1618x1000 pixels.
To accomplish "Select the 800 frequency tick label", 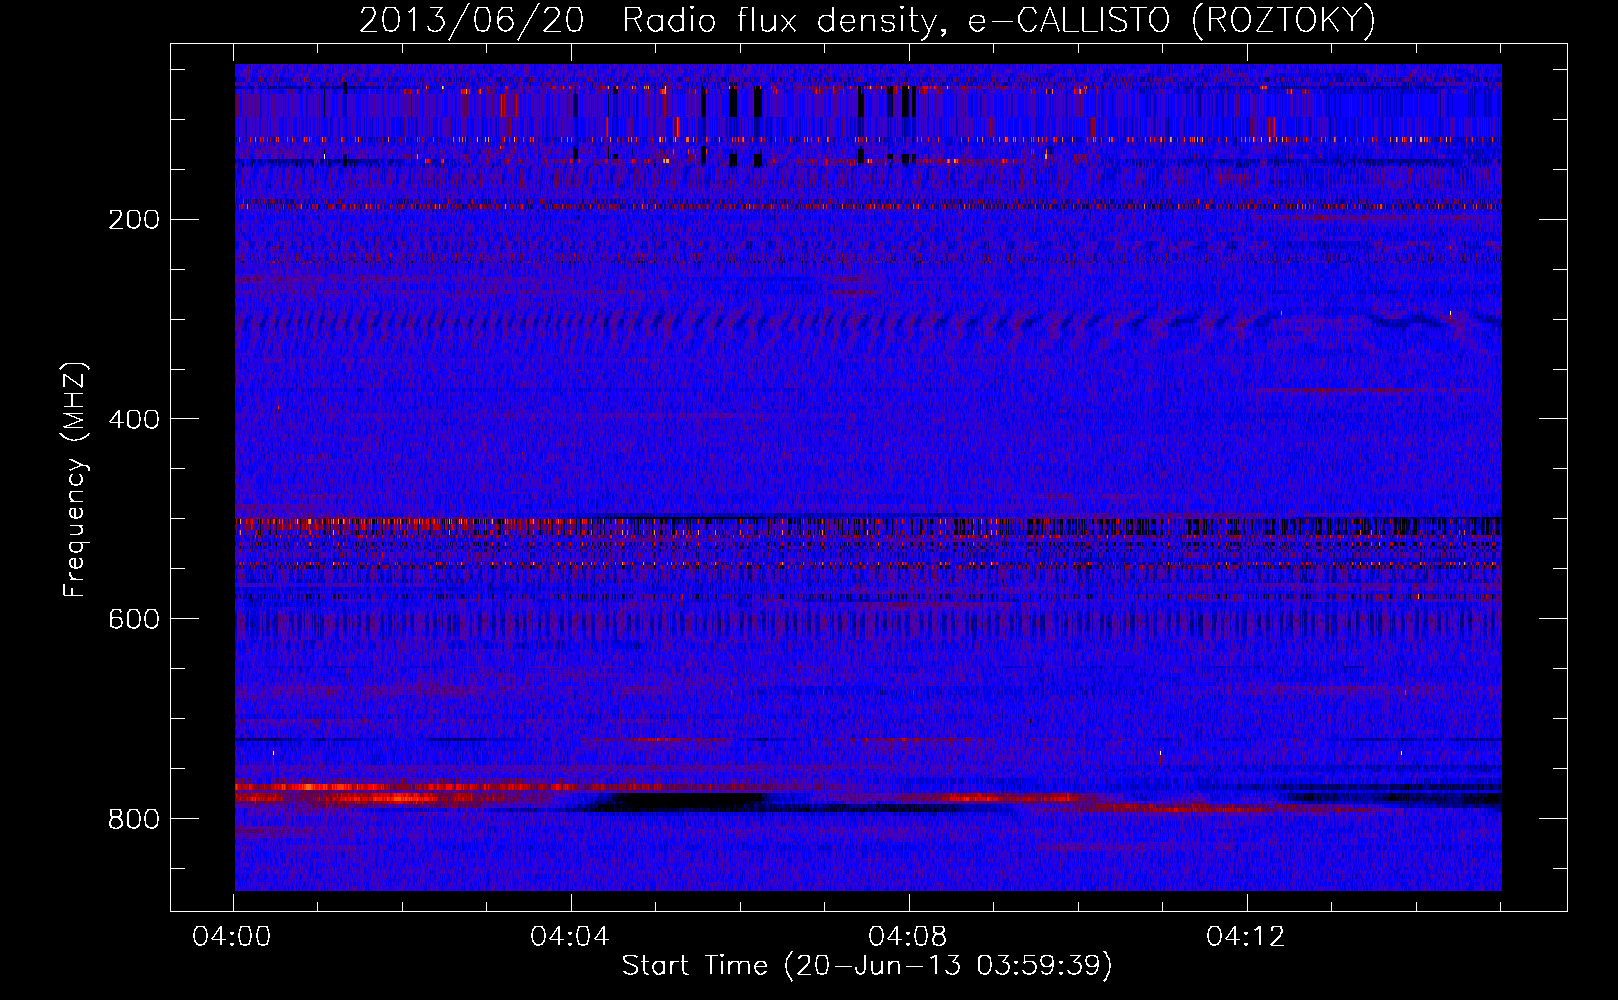I will 134,820.
